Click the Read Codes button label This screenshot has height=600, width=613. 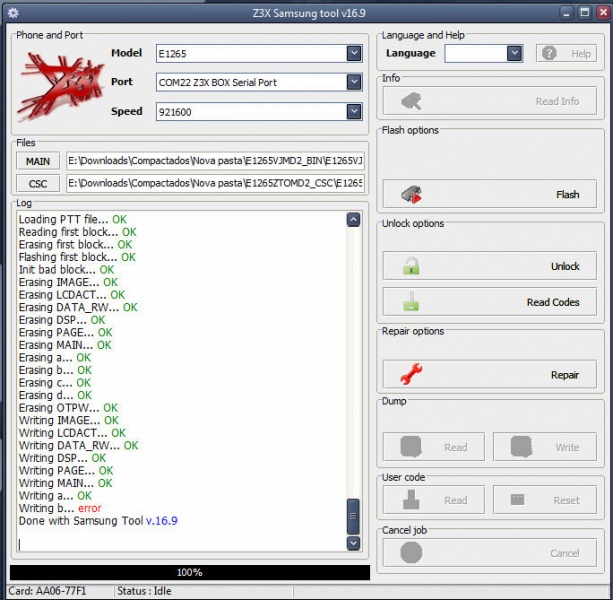click(x=553, y=302)
